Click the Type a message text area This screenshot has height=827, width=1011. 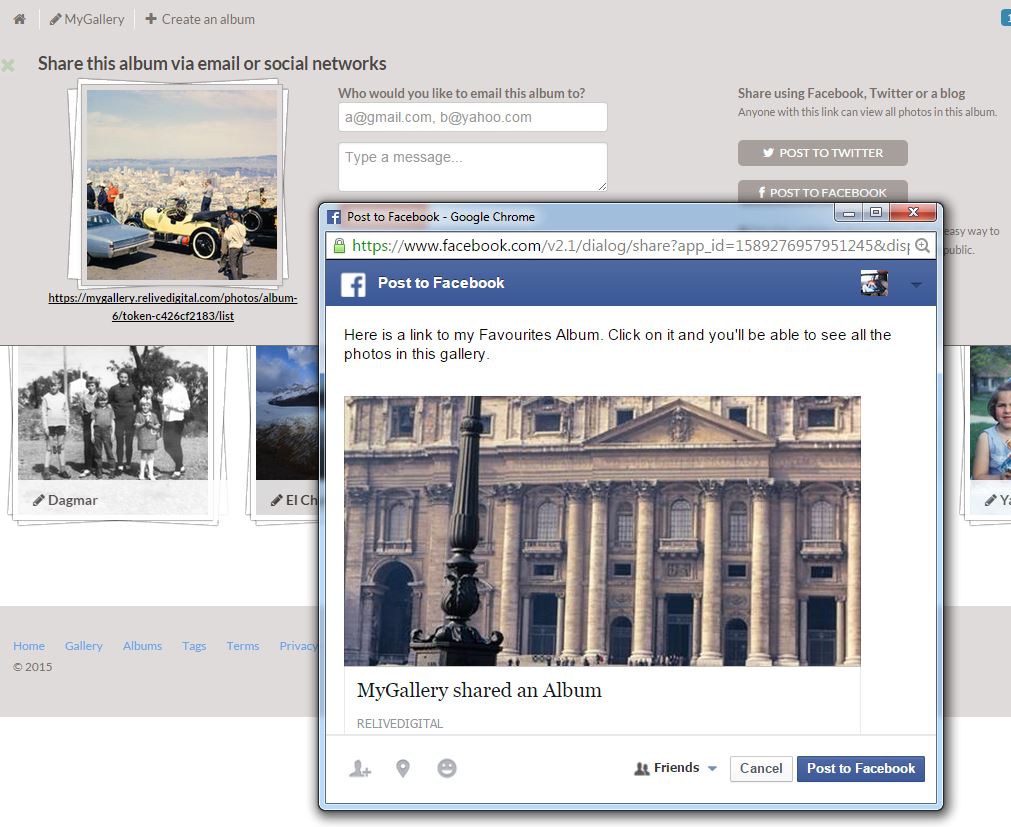coord(472,166)
